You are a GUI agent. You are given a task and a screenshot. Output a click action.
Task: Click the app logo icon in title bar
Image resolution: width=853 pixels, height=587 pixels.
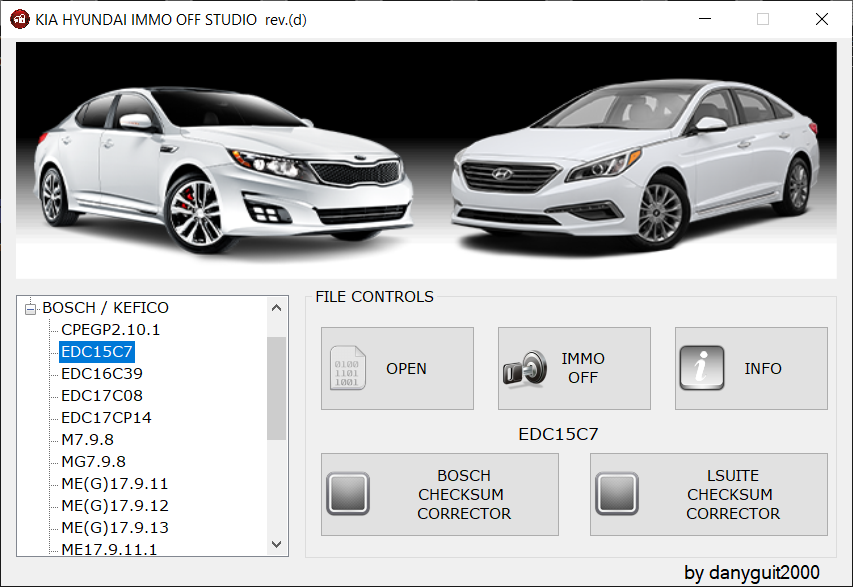point(20,20)
